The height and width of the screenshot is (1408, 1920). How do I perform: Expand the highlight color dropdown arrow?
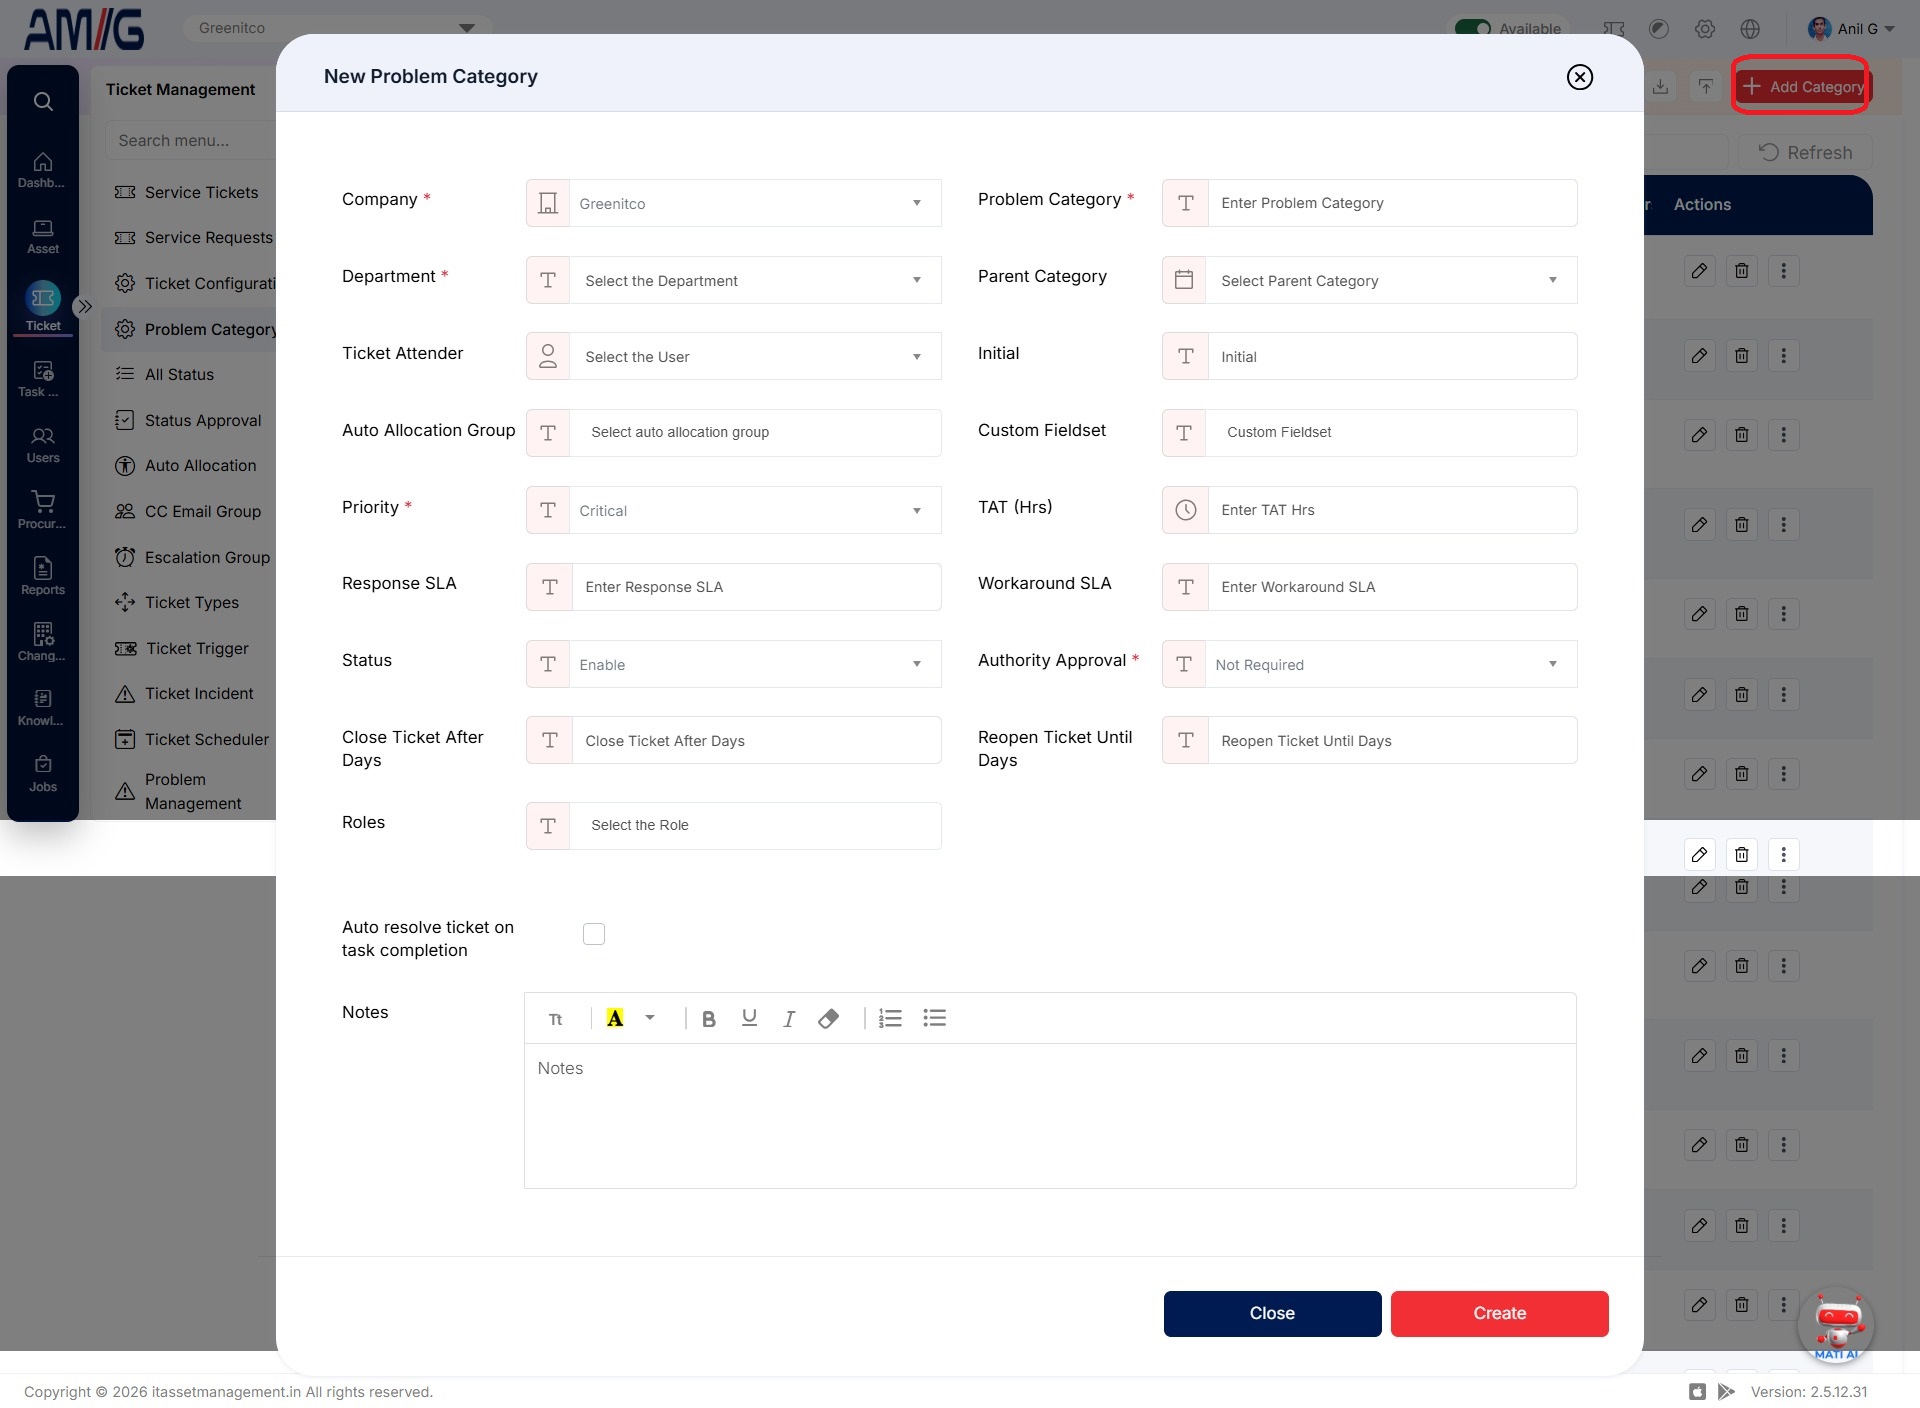(650, 1018)
